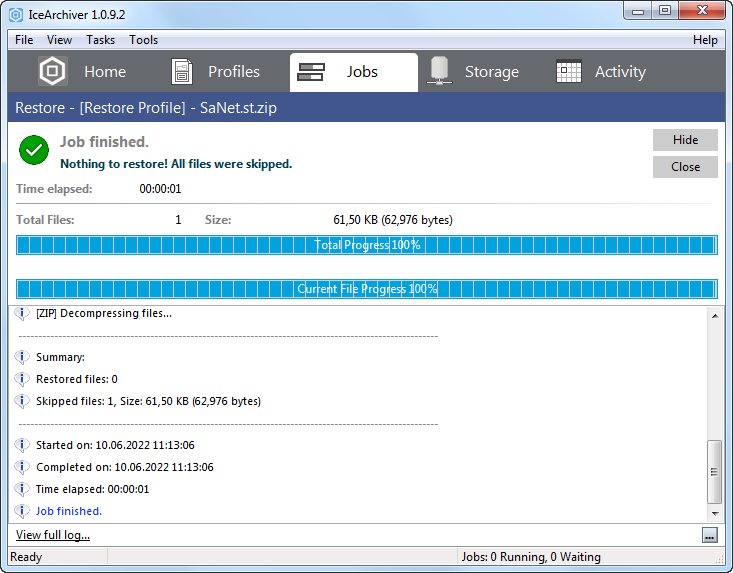
Task: Click info icon next to Restored files: 0
Action: [x=22, y=379]
